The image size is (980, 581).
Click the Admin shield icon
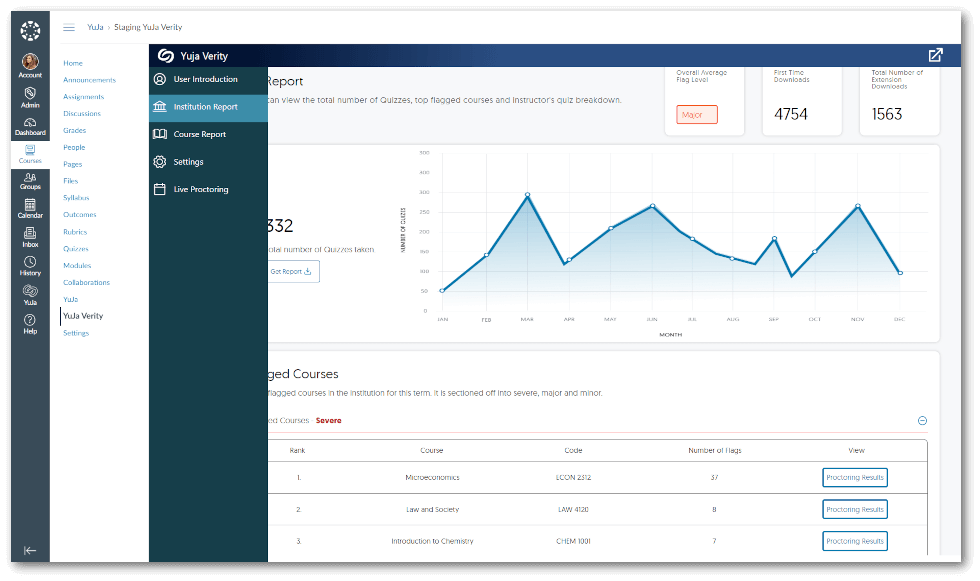(x=30, y=94)
